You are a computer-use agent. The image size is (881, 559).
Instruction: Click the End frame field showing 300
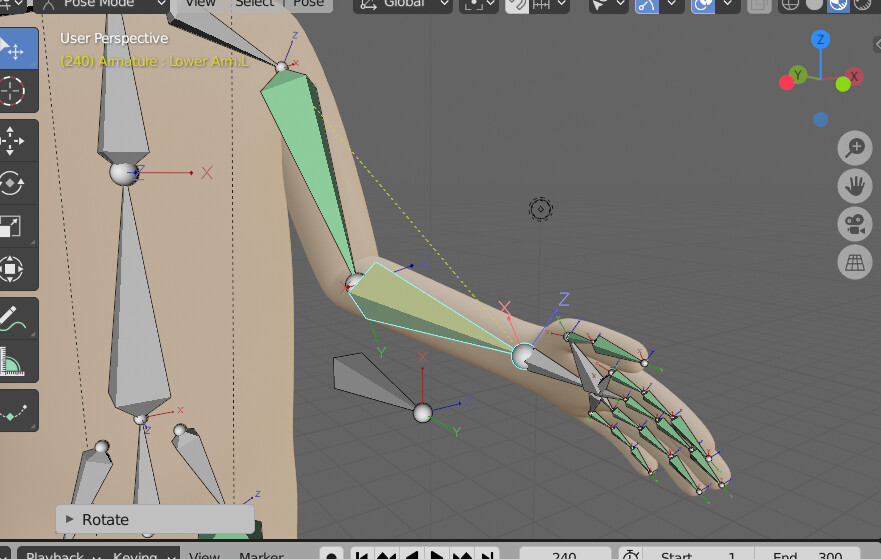click(x=807, y=555)
